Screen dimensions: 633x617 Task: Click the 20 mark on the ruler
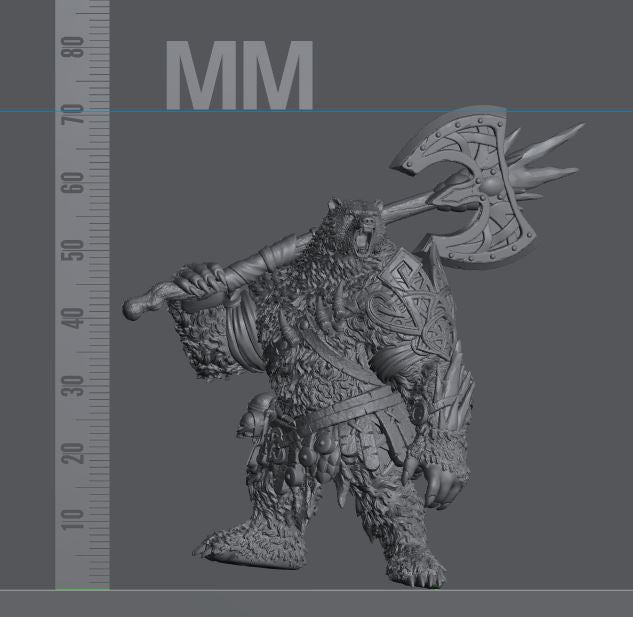(x=72, y=452)
